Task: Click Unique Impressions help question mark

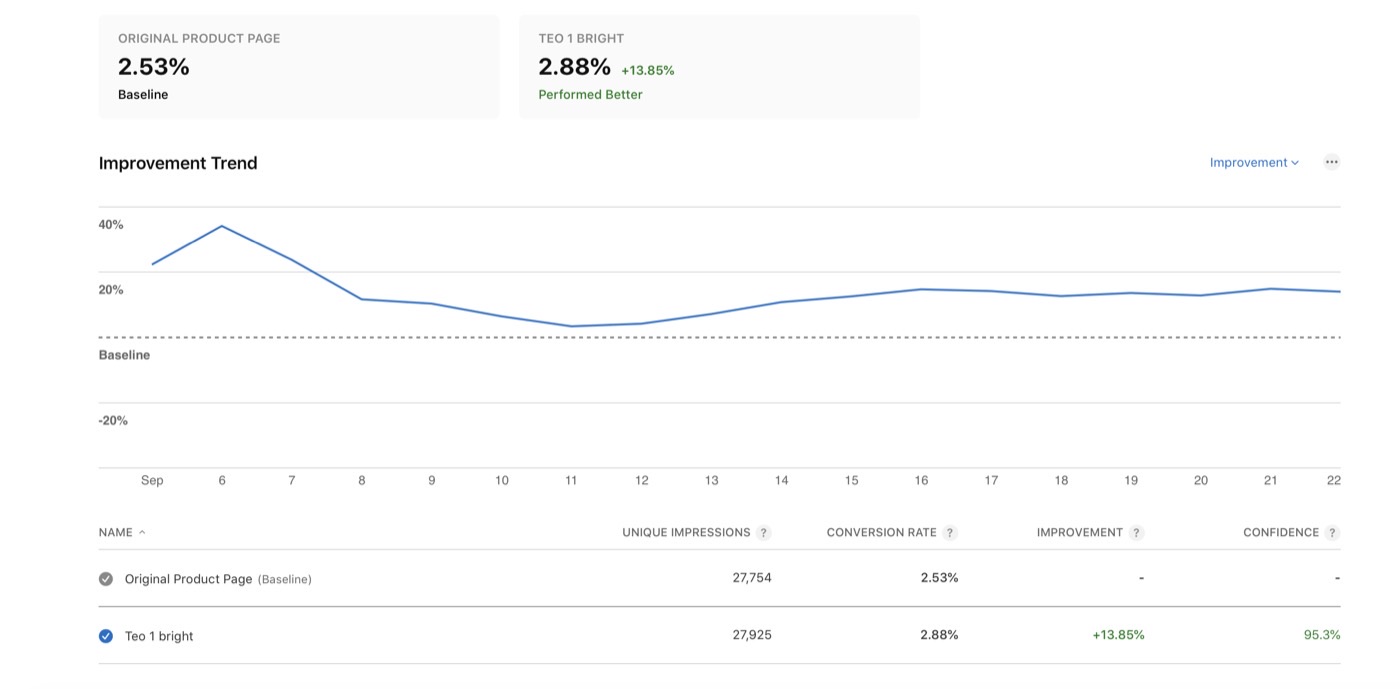Action: 764,533
